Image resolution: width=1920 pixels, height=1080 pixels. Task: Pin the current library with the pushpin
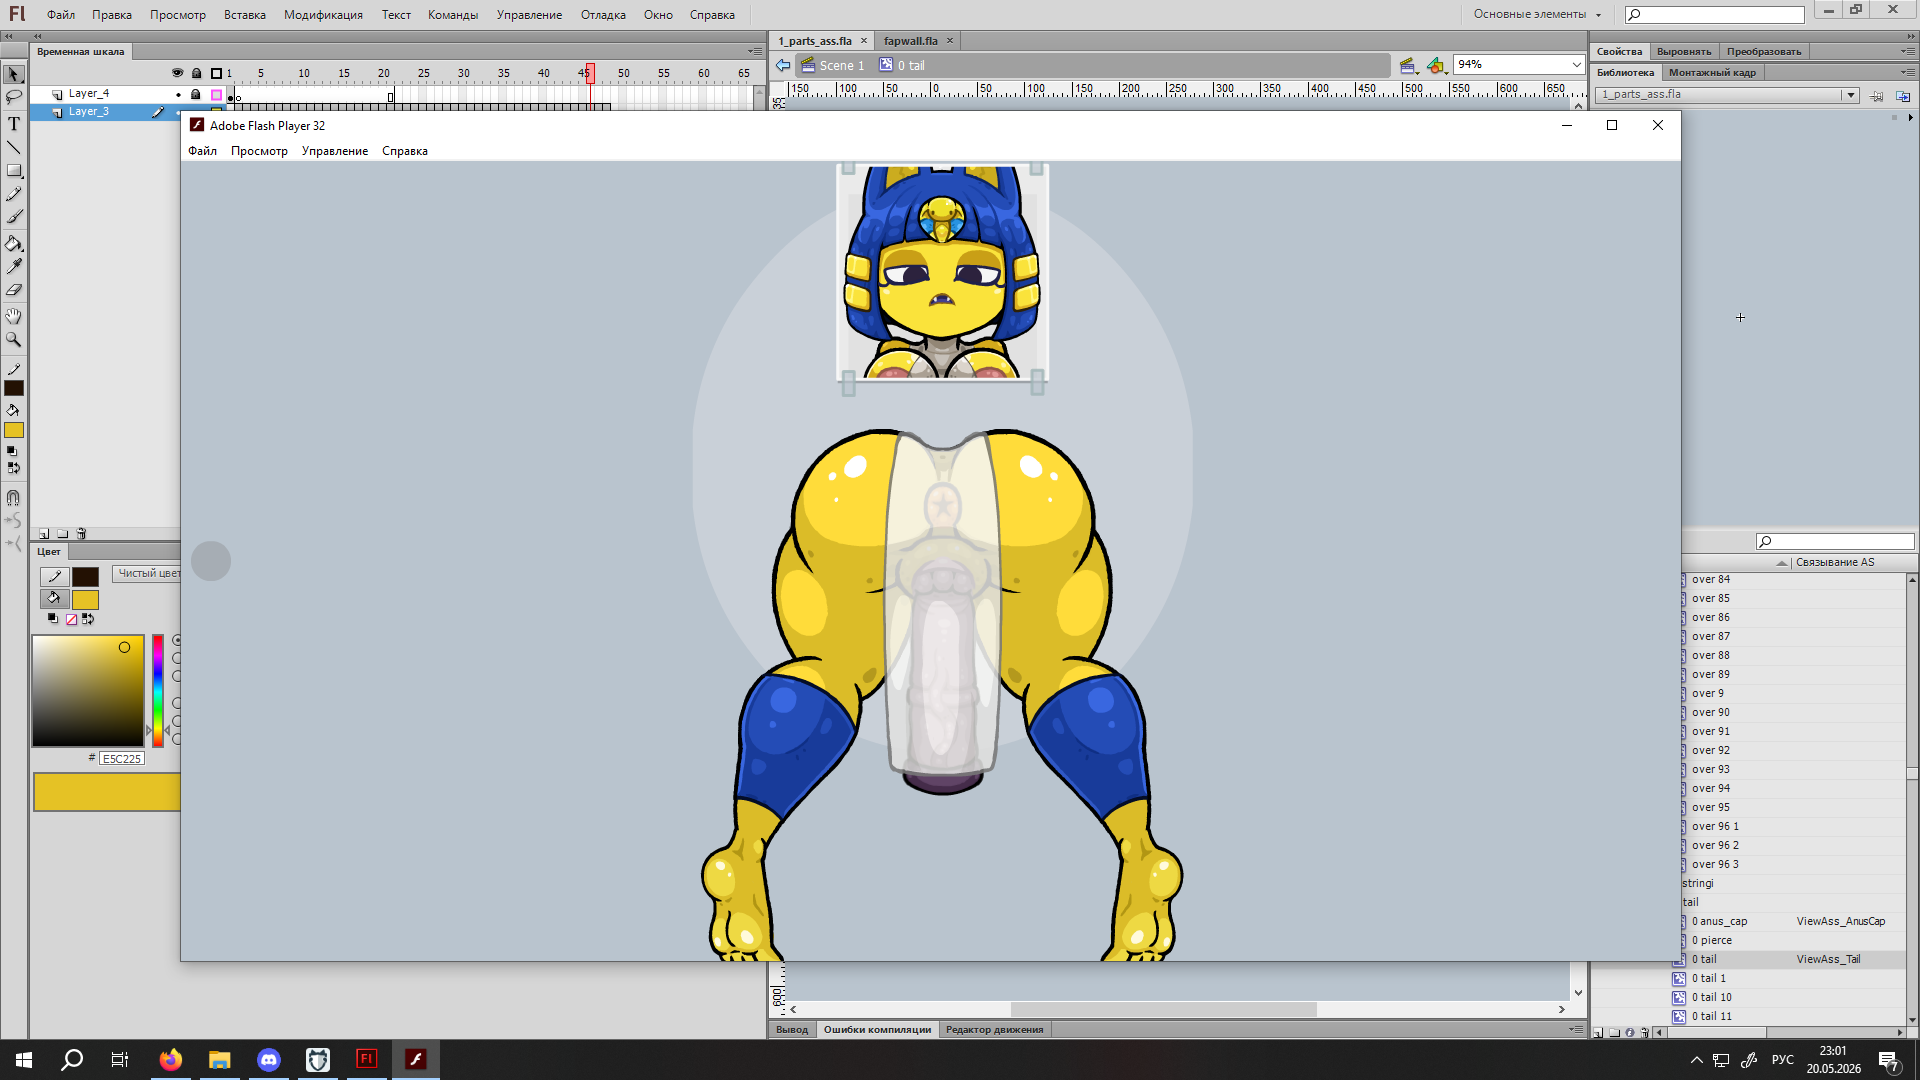point(1877,96)
